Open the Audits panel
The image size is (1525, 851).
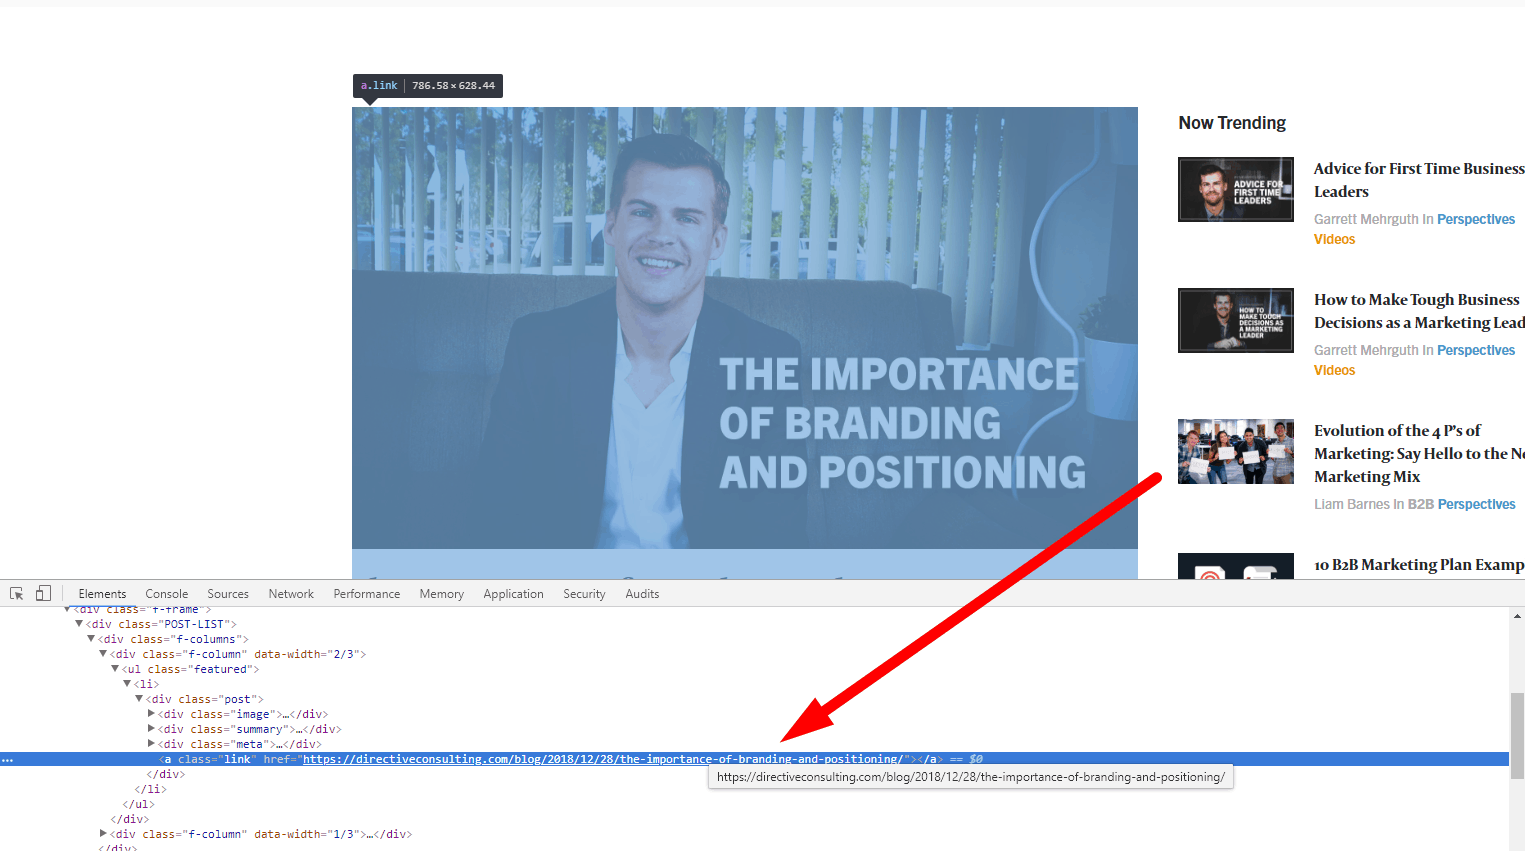point(641,593)
